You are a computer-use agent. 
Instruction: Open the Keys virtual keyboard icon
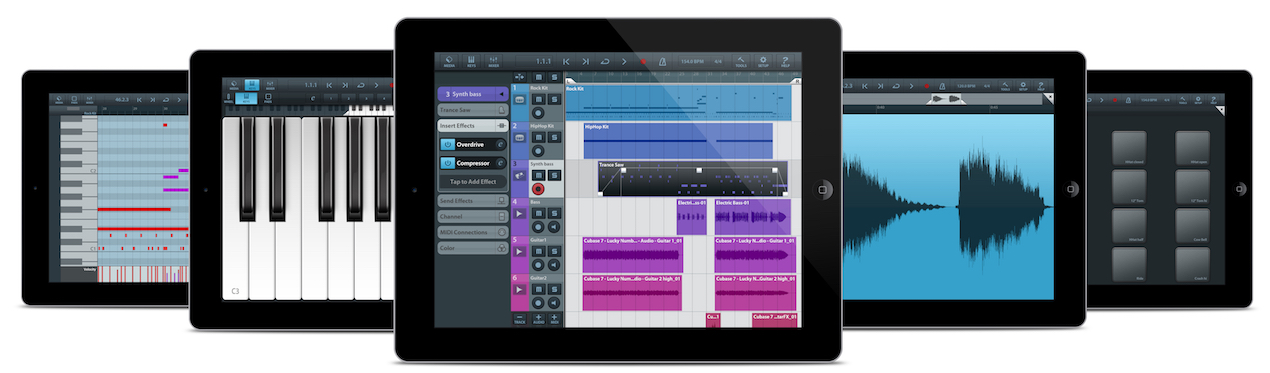pyautogui.click(x=471, y=61)
